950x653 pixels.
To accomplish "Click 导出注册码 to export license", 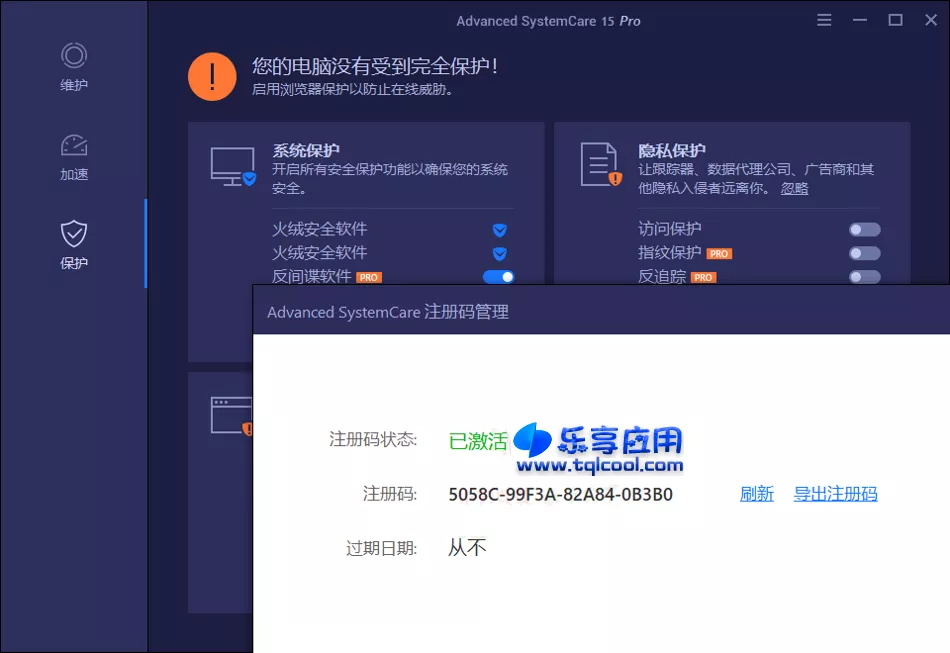I will pyautogui.click(x=836, y=493).
